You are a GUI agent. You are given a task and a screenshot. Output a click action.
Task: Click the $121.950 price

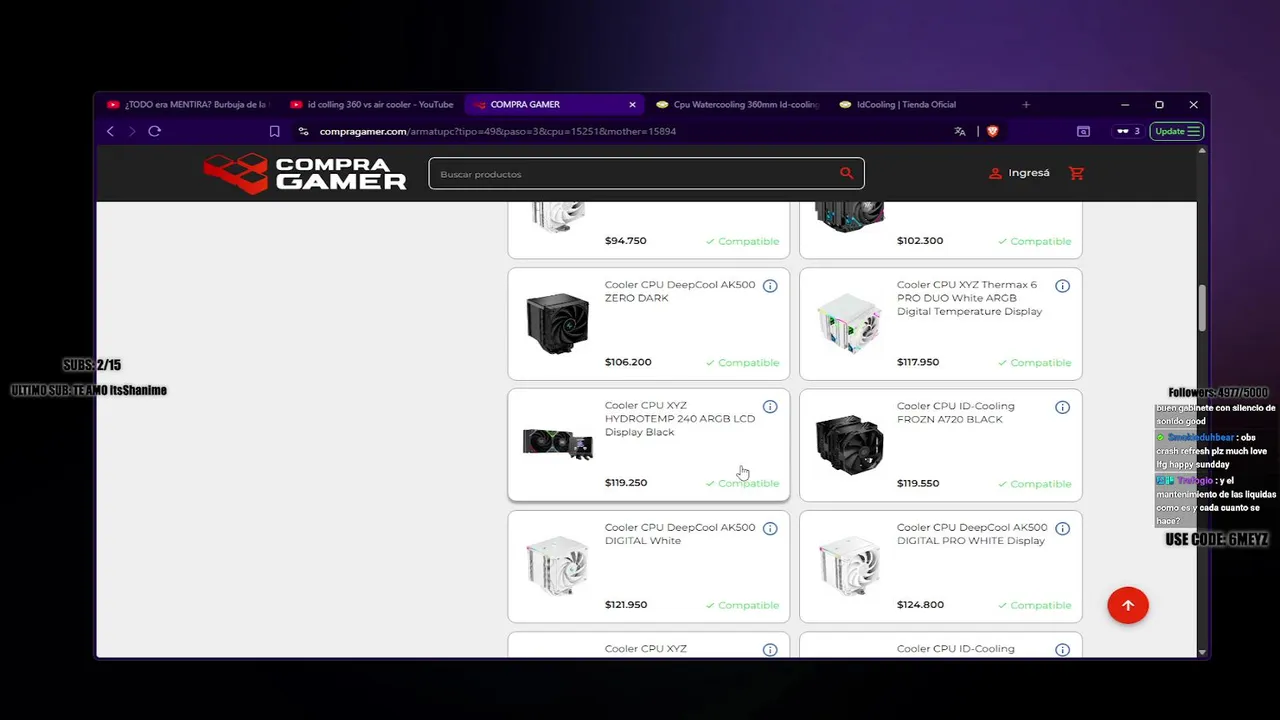tap(626, 604)
